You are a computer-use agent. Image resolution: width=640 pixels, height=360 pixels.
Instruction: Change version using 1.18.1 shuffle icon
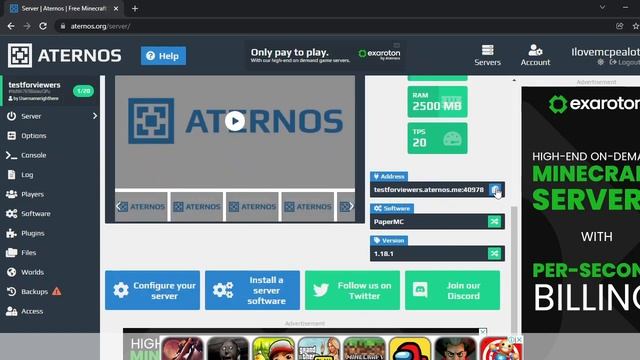[494, 253]
